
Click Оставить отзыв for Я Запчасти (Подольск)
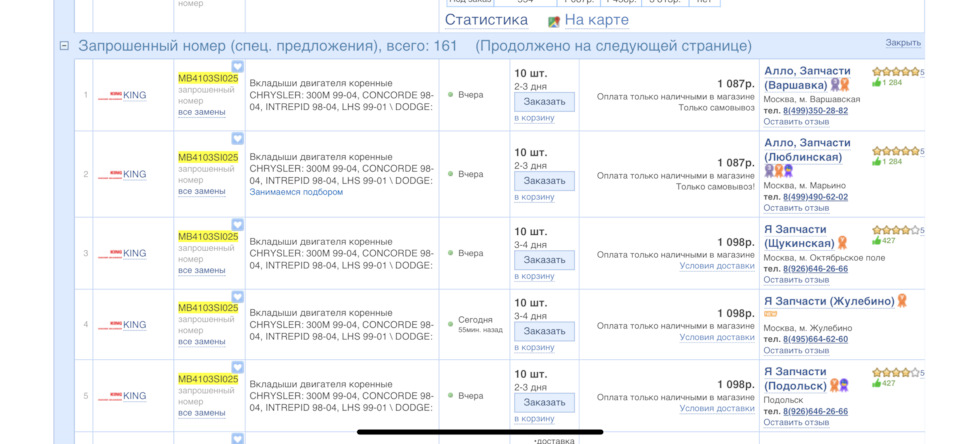(796, 423)
